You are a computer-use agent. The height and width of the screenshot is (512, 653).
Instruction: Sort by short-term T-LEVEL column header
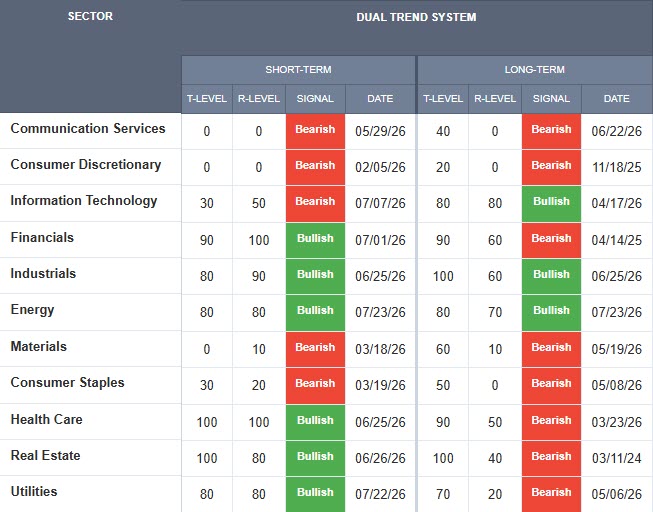point(207,99)
